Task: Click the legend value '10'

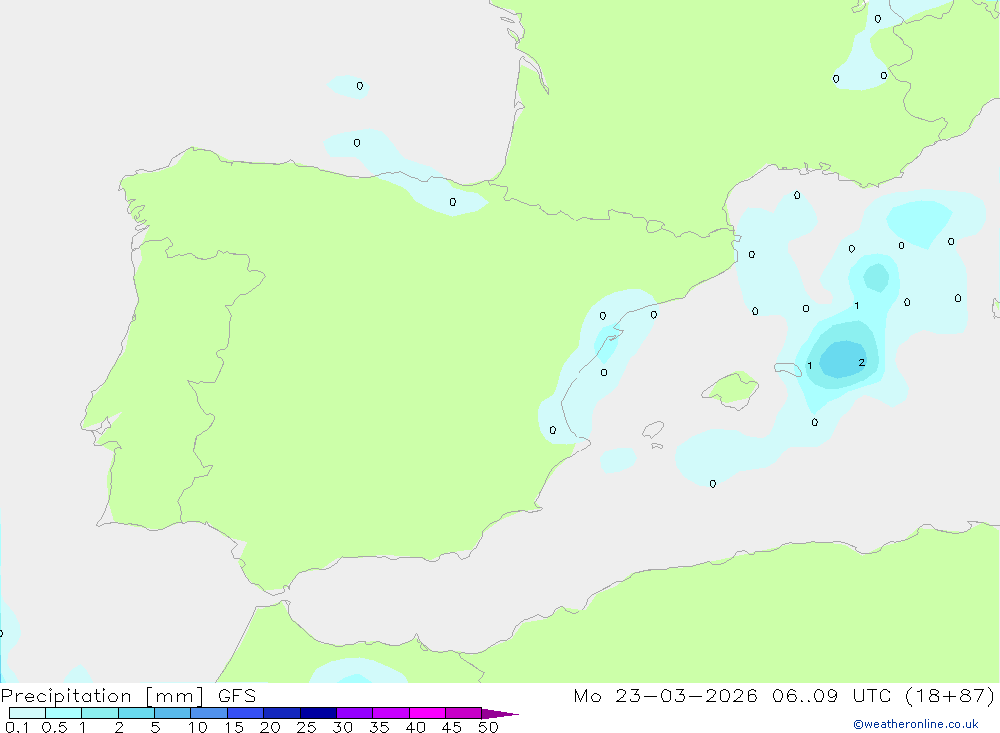Action: coord(198,727)
